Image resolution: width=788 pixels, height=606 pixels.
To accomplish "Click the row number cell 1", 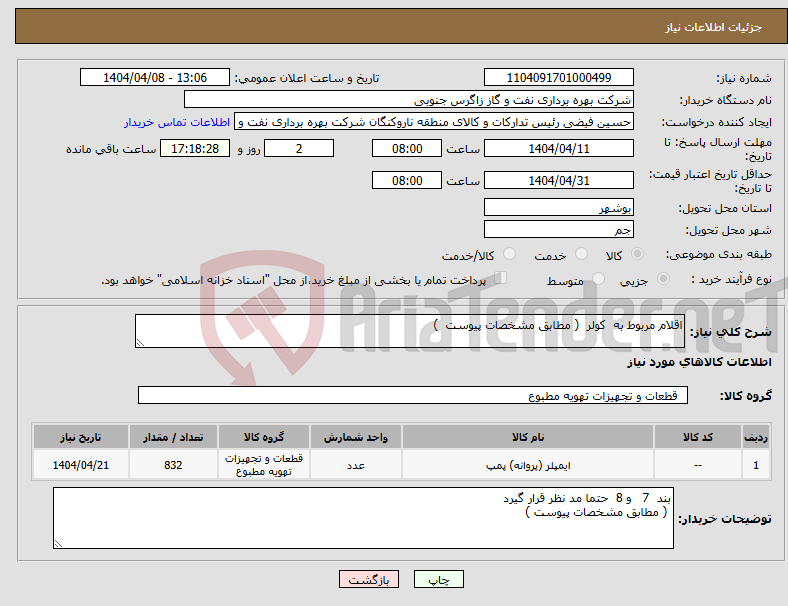I will pos(756,465).
